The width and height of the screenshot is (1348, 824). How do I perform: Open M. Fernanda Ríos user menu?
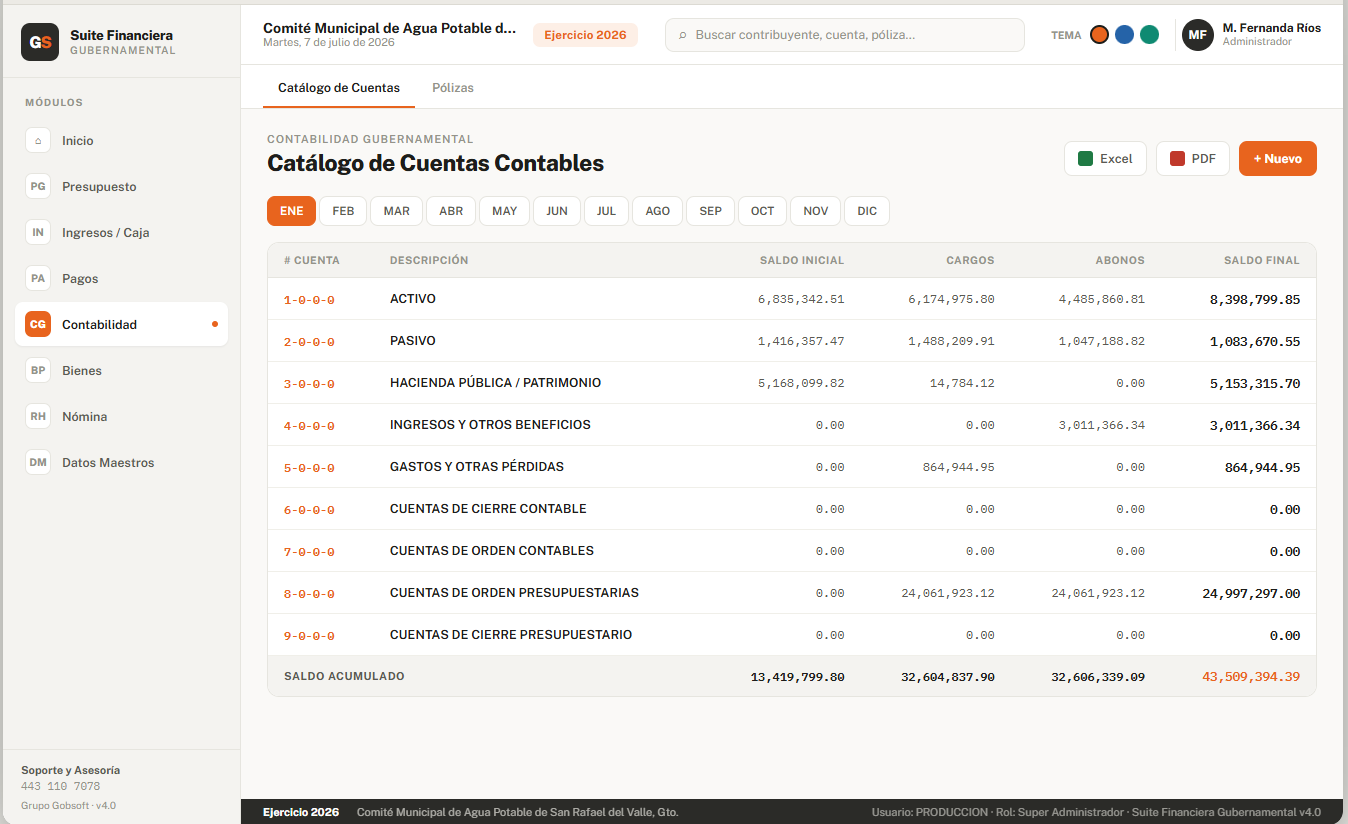tap(1252, 35)
